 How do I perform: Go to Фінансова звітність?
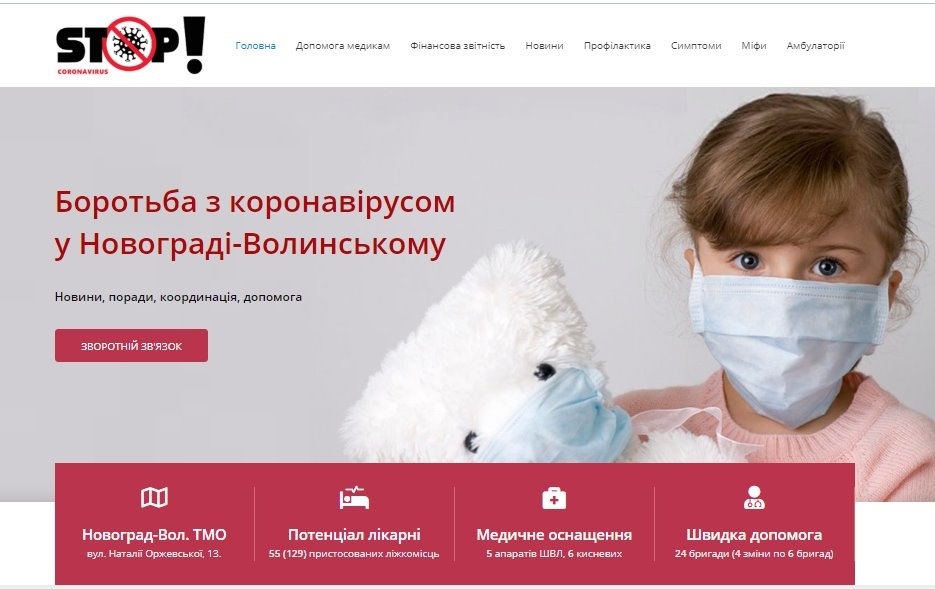coord(457,45)
